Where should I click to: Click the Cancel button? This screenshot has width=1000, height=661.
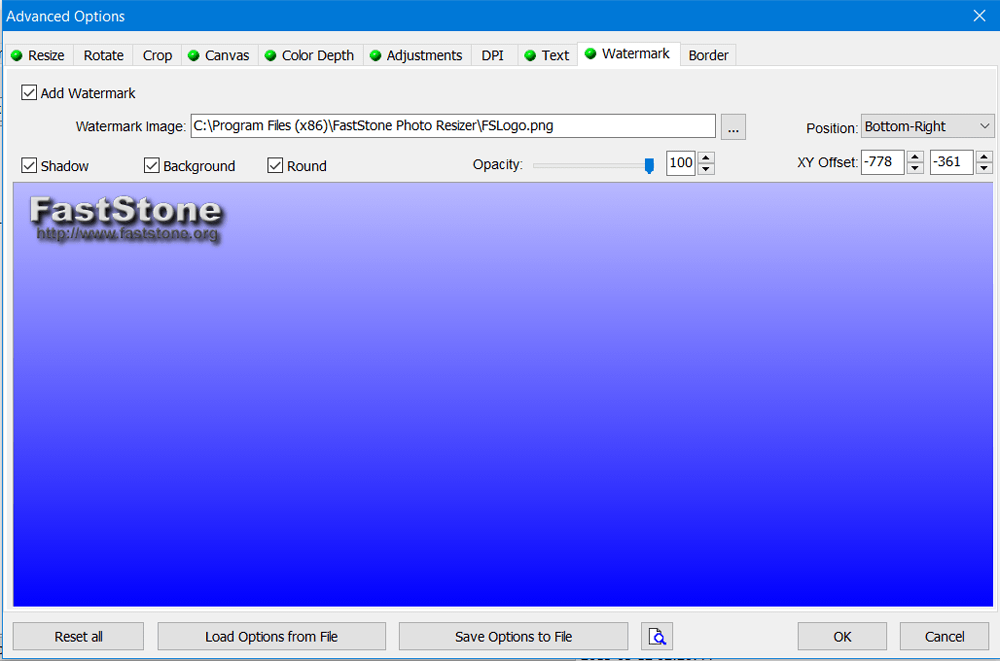pyautogui.click(x=945, y=636)
